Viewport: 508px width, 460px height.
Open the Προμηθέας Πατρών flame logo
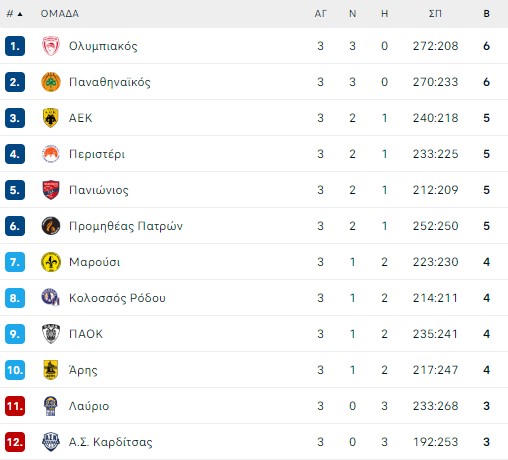tap(51, 226)
